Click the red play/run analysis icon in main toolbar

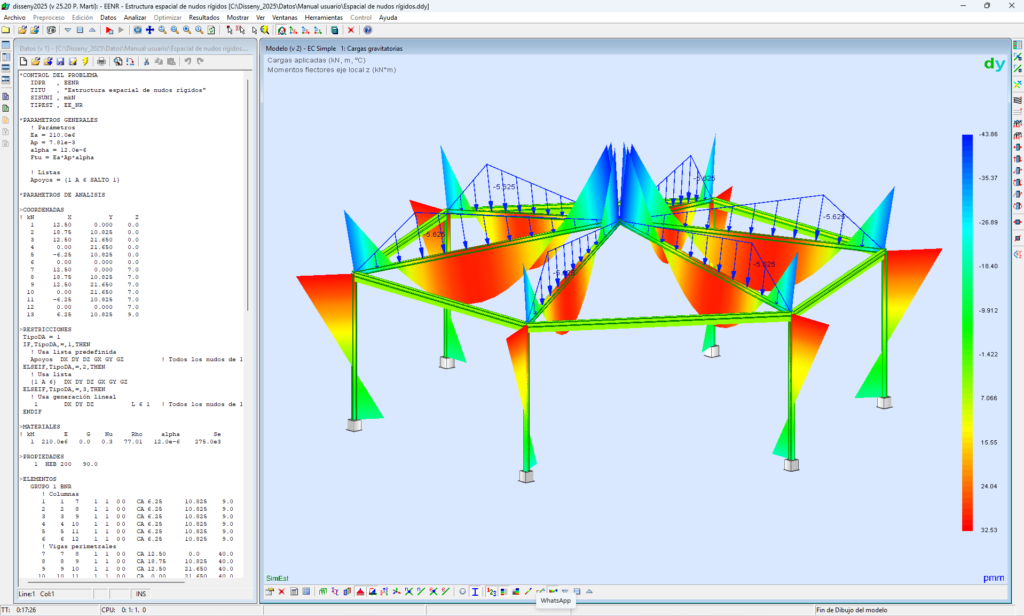click(109, 30)
